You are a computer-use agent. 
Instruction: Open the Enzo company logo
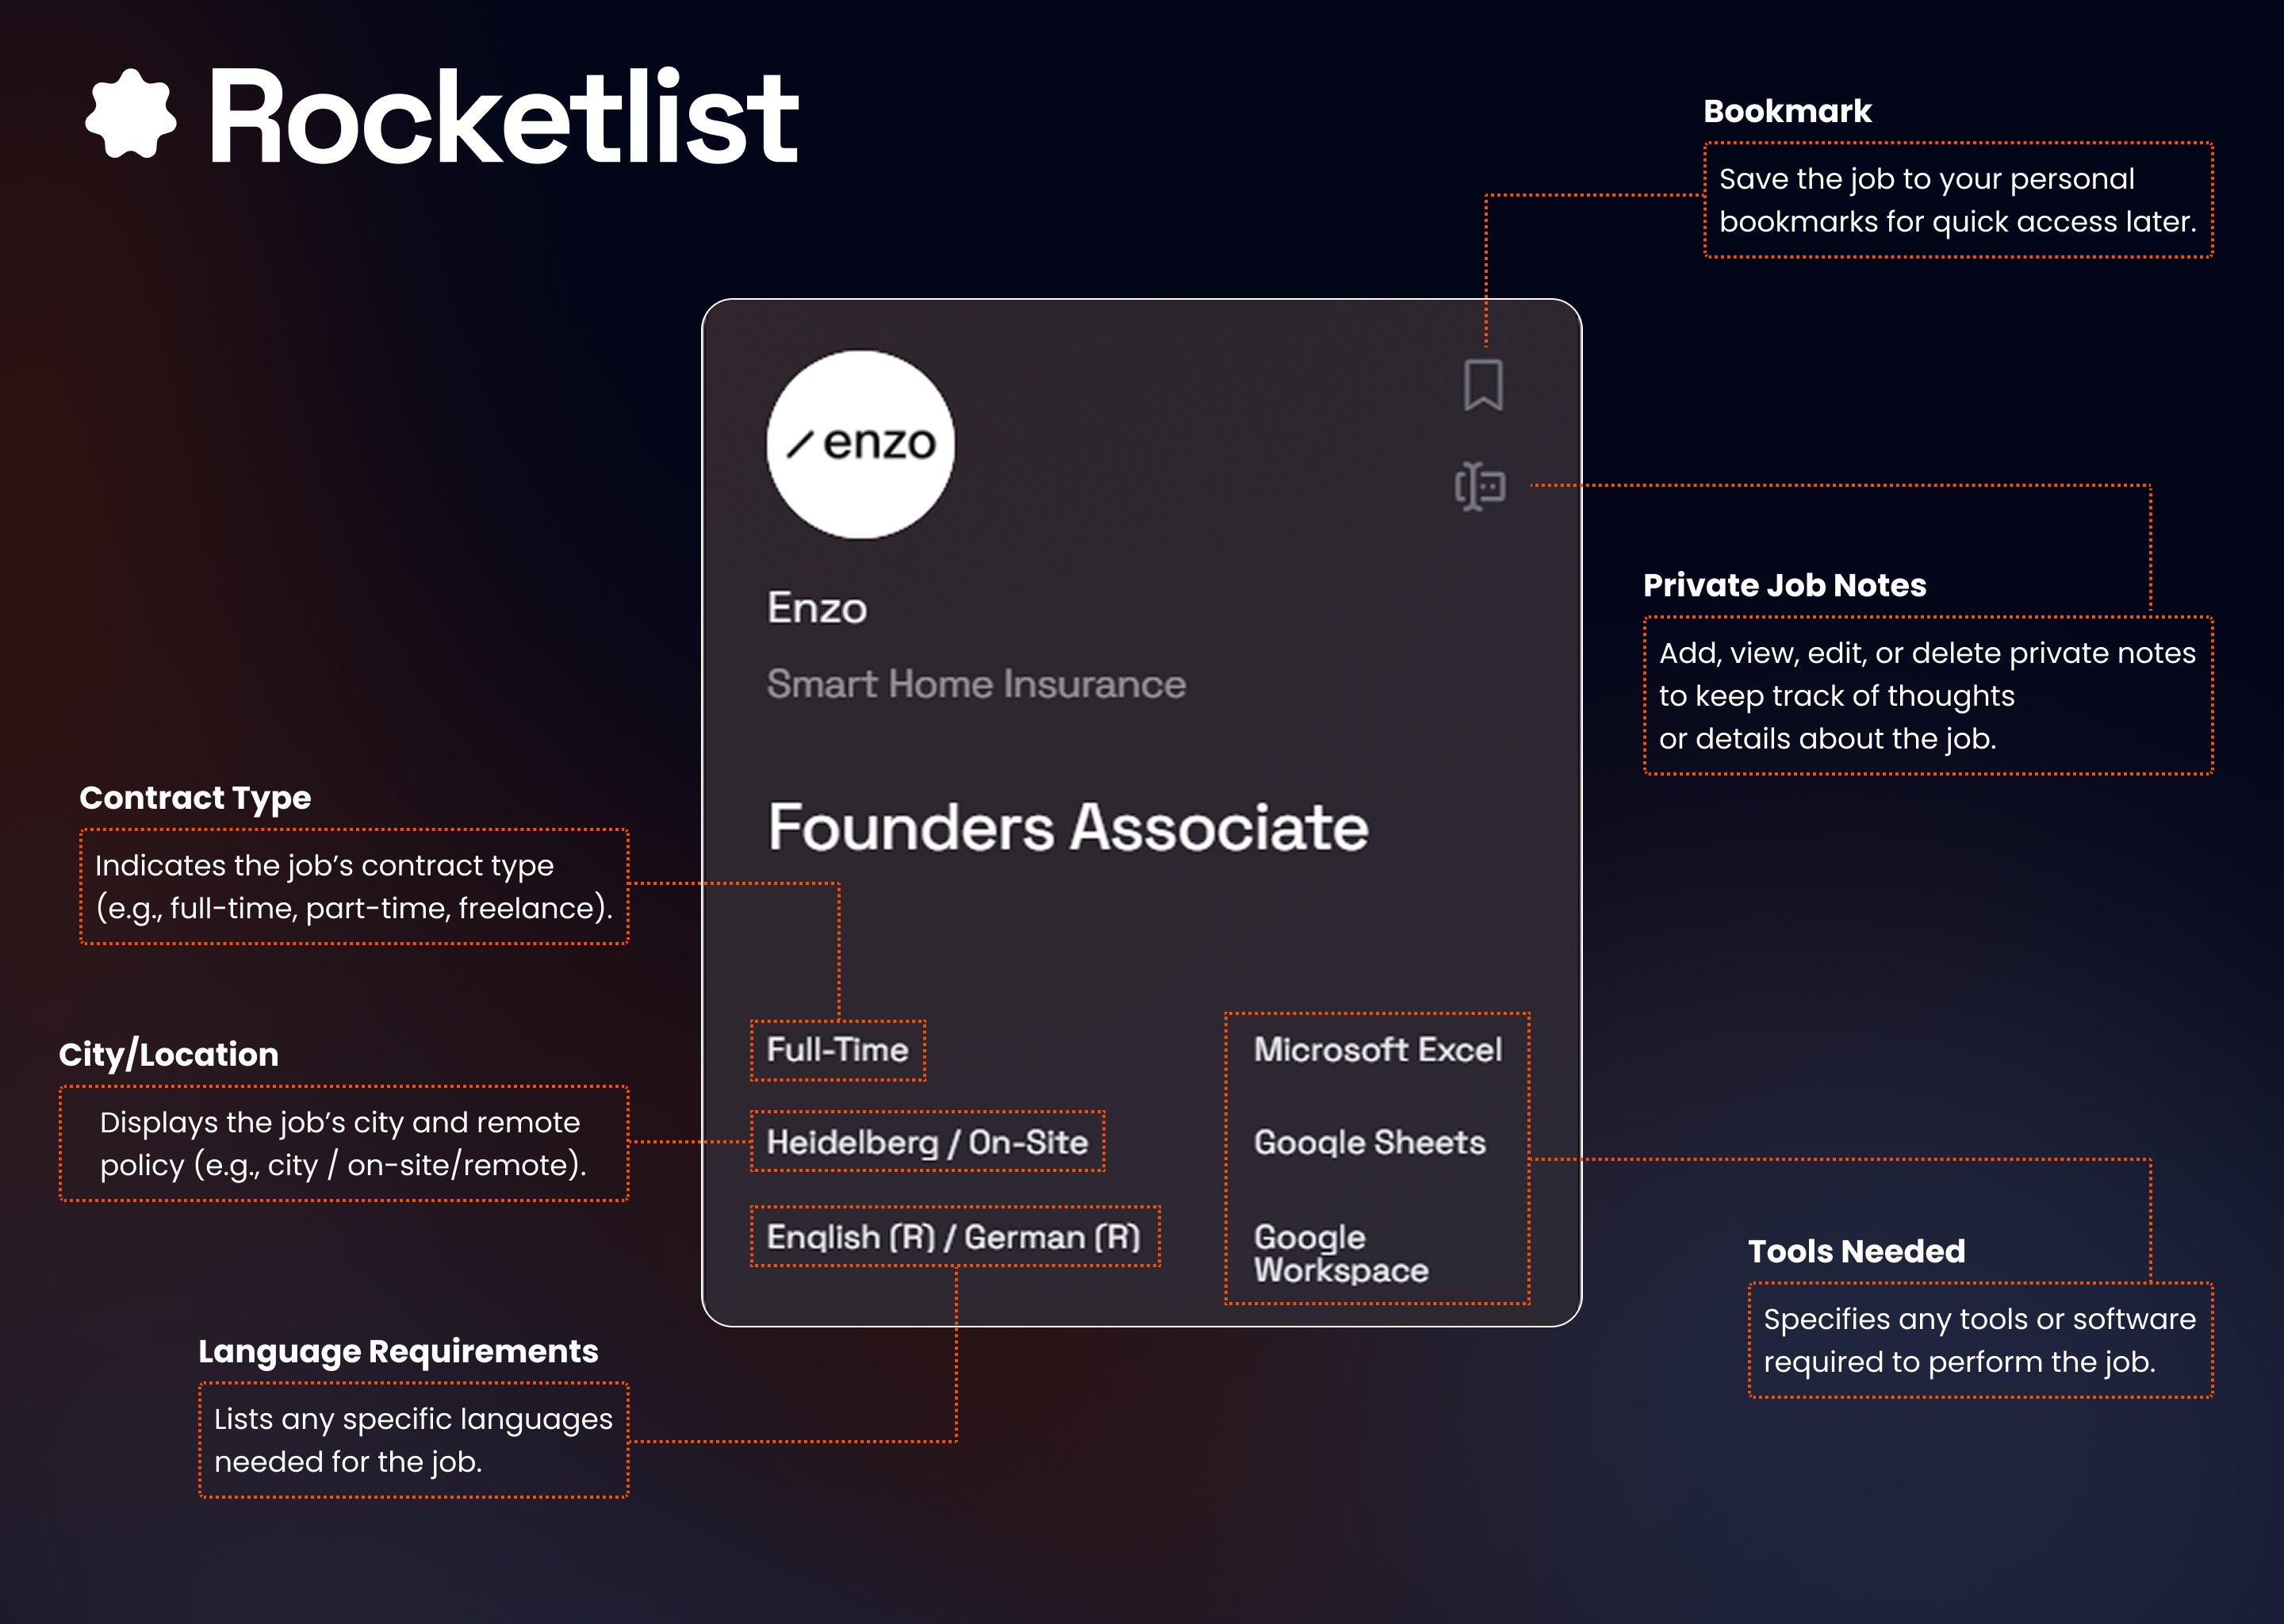coord(860,444)
